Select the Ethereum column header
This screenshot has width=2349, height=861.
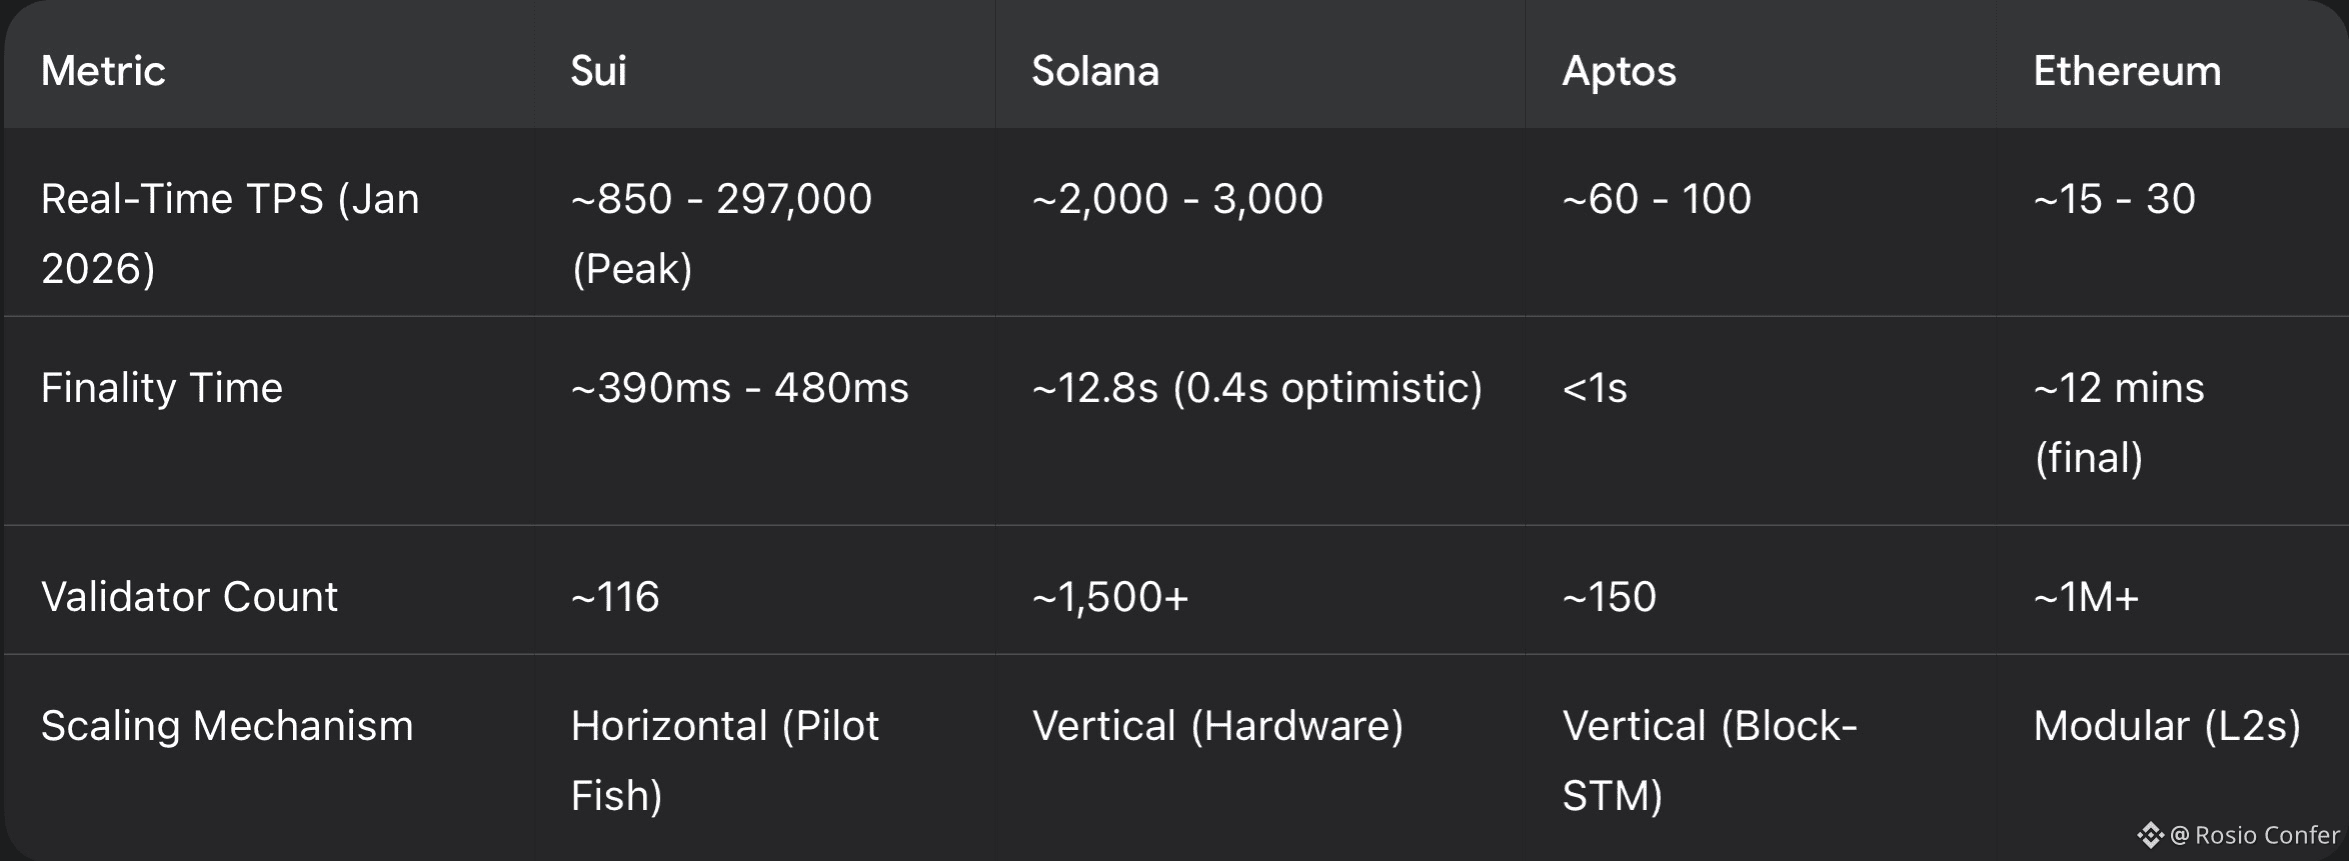tap(2127, 71)
